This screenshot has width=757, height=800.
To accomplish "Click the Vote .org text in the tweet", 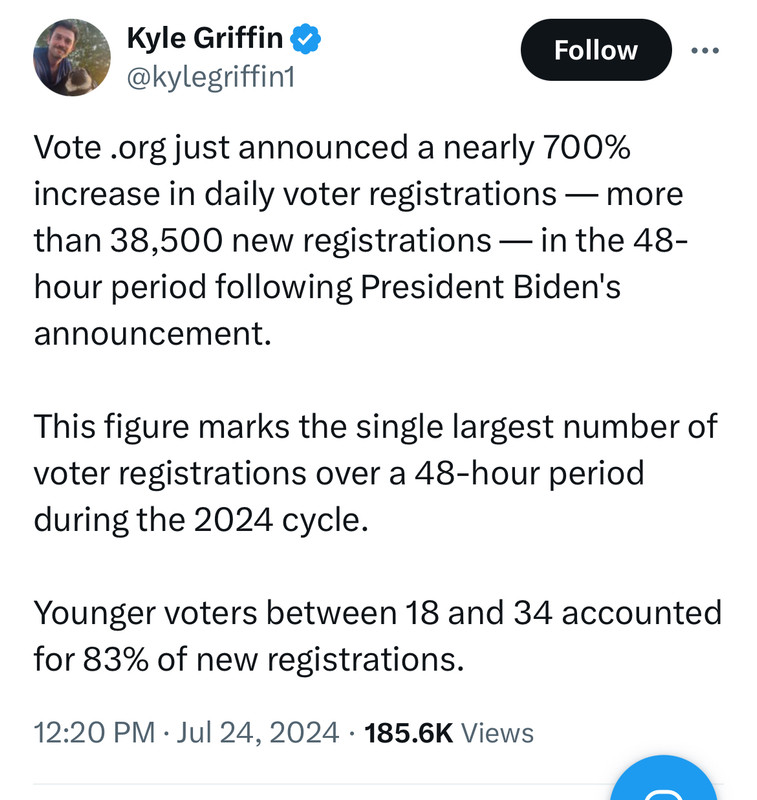I will [x=100, y=148].
